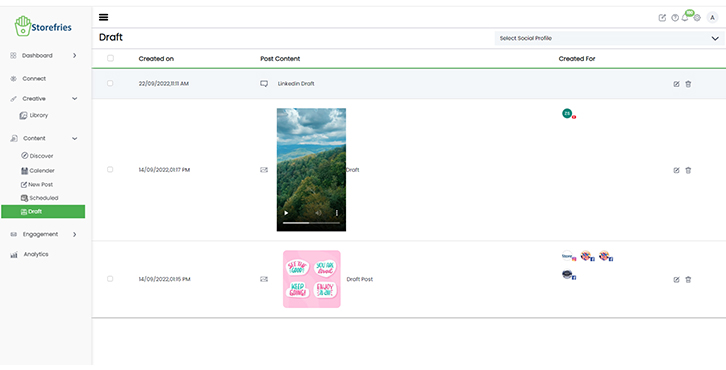
Task: Click the Draft Post text
Action: [x=360, y=279]
